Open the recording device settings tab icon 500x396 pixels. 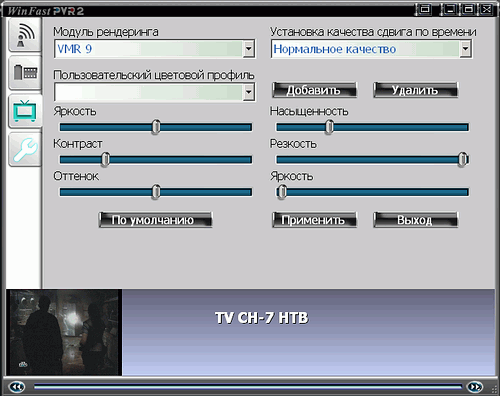tap(25, 73)
